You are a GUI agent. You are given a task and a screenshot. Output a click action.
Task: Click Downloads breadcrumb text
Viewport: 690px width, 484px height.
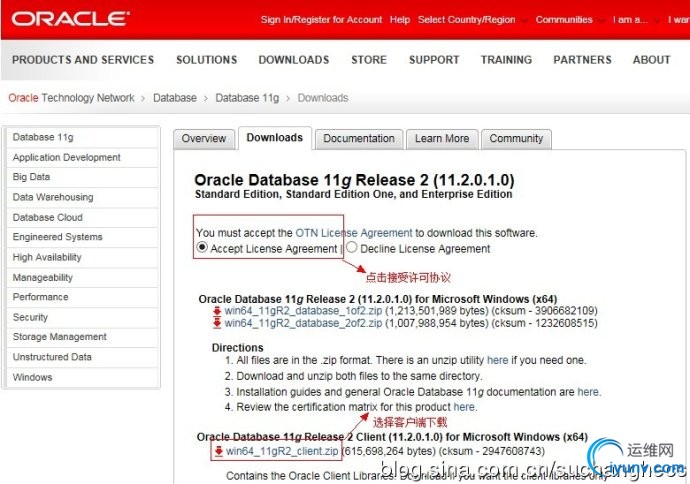323,98
